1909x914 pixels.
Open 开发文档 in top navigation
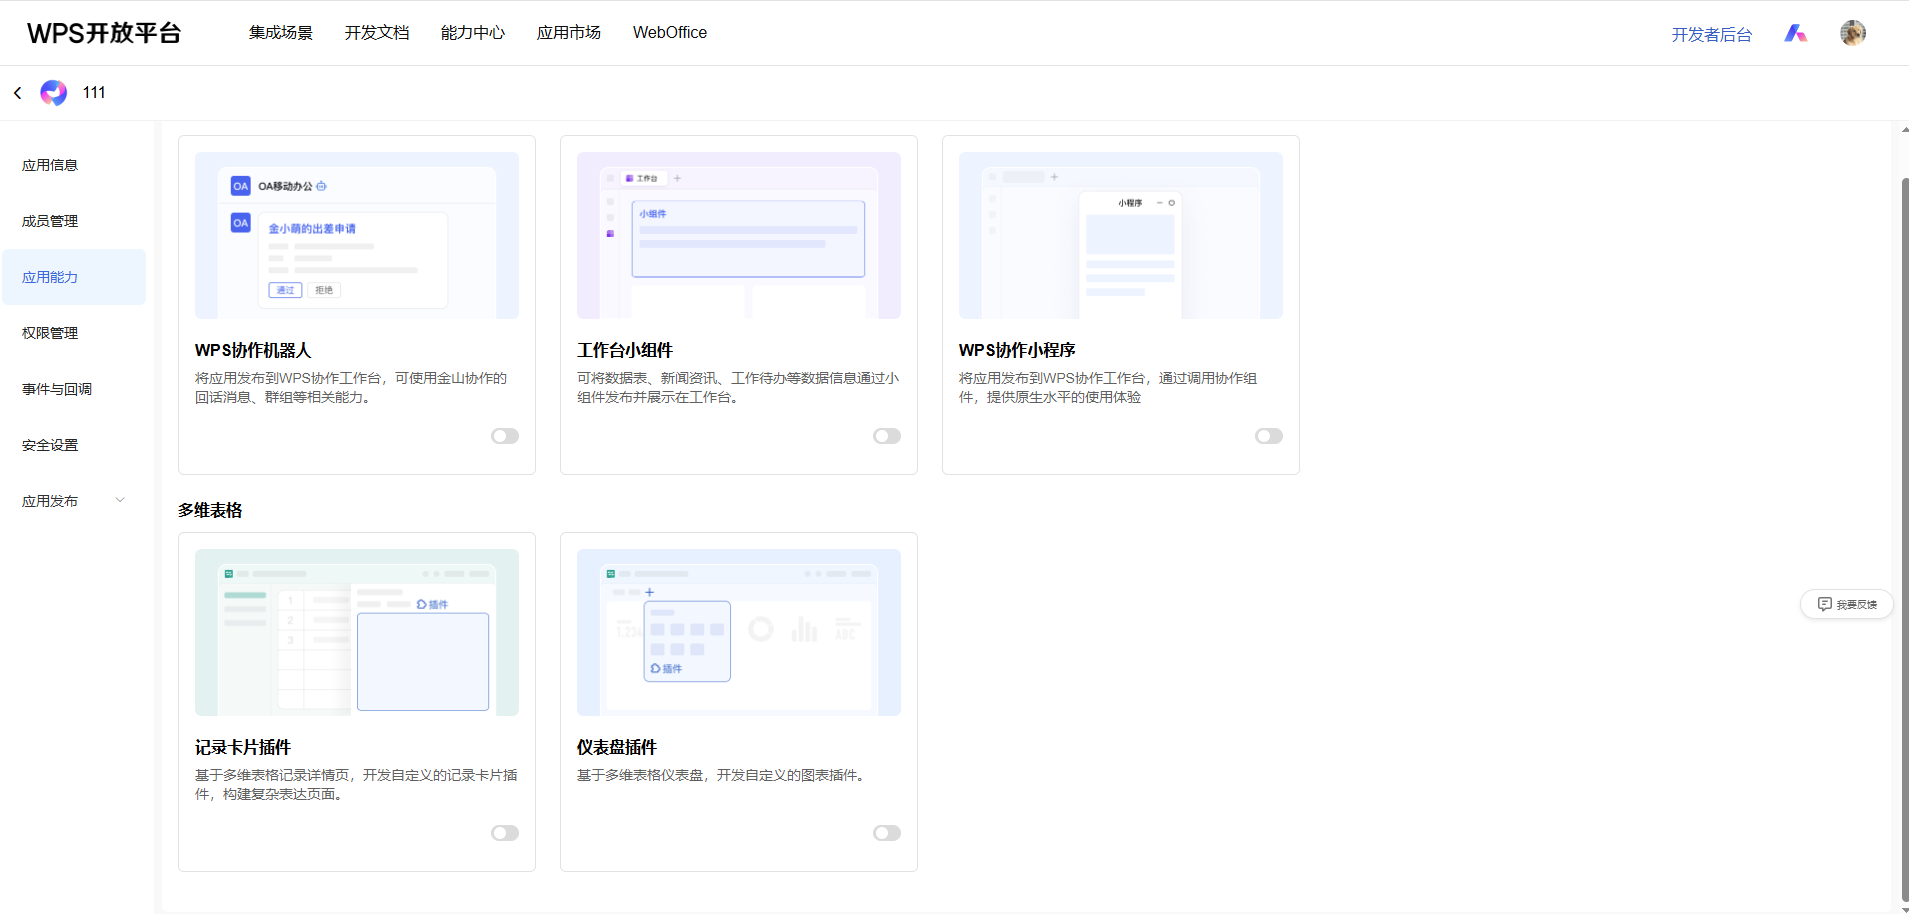pos(377,33)
